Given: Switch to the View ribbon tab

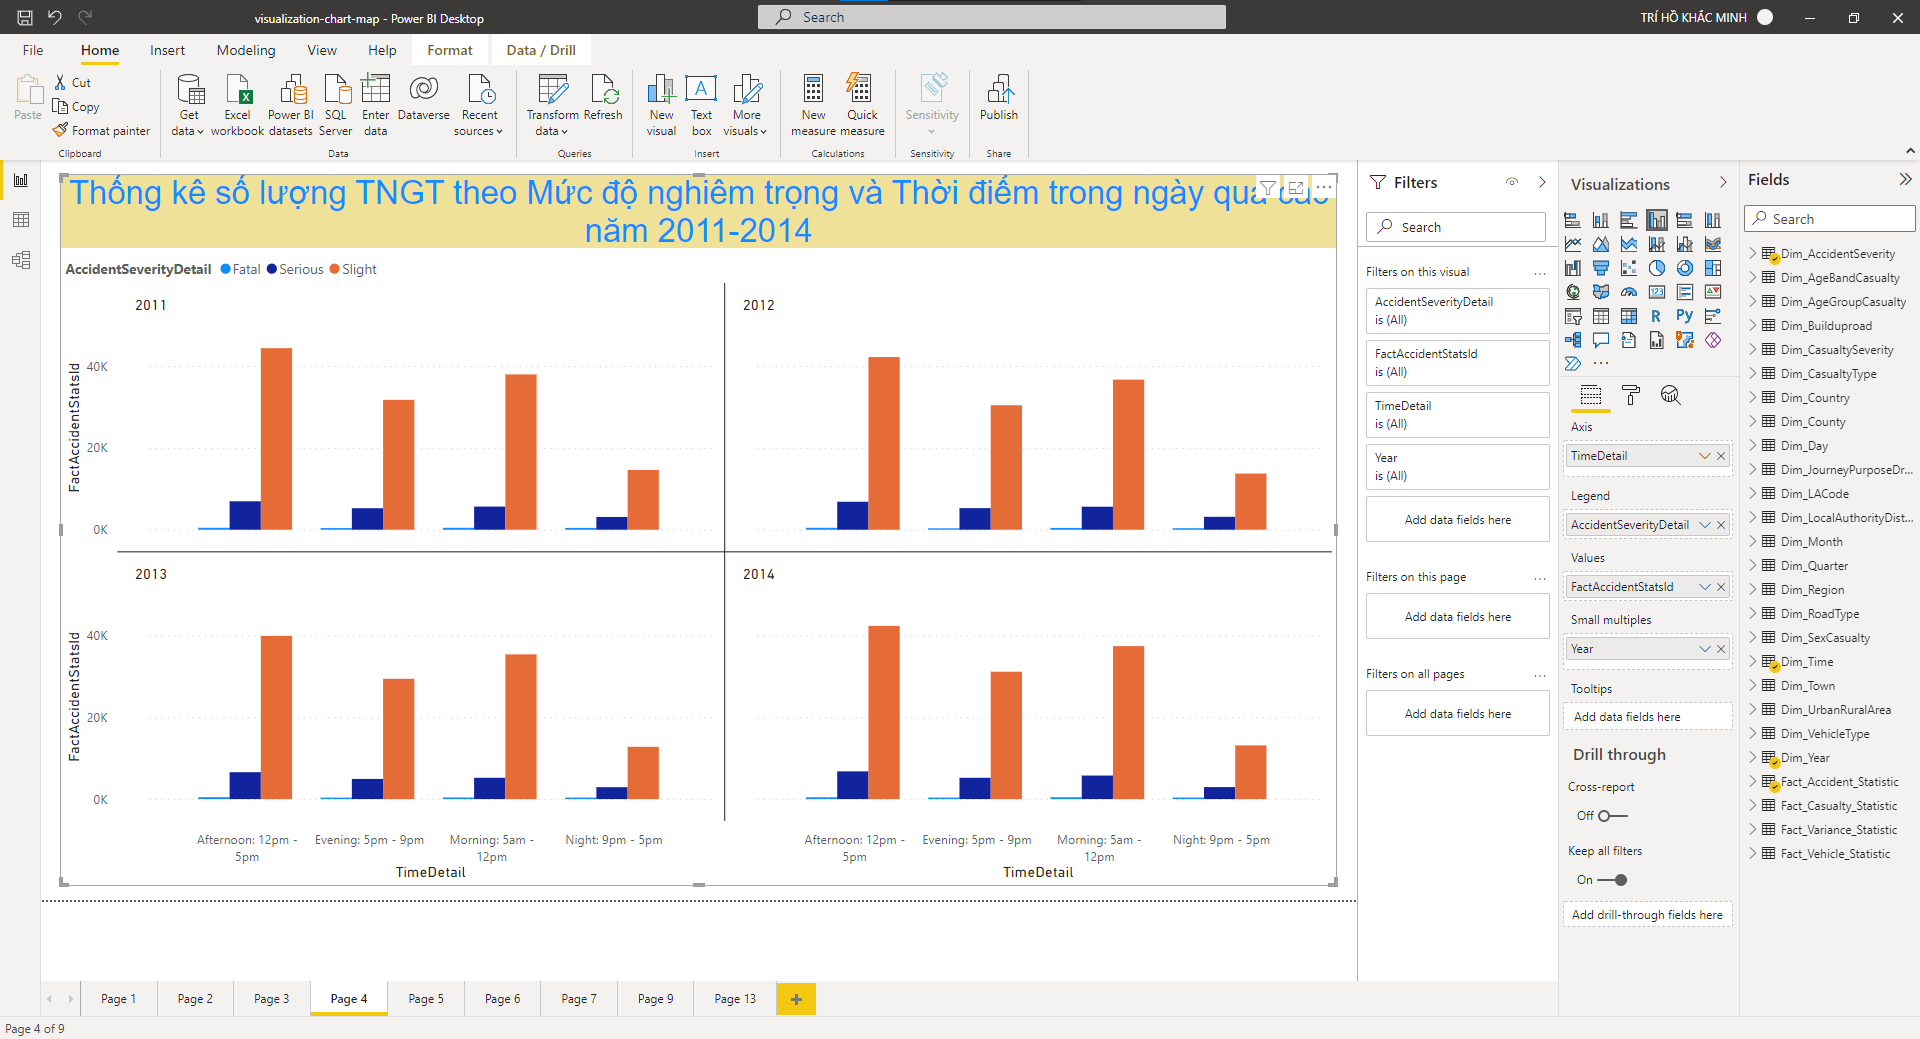Looking at the screenshot, I should click(322, 50).
